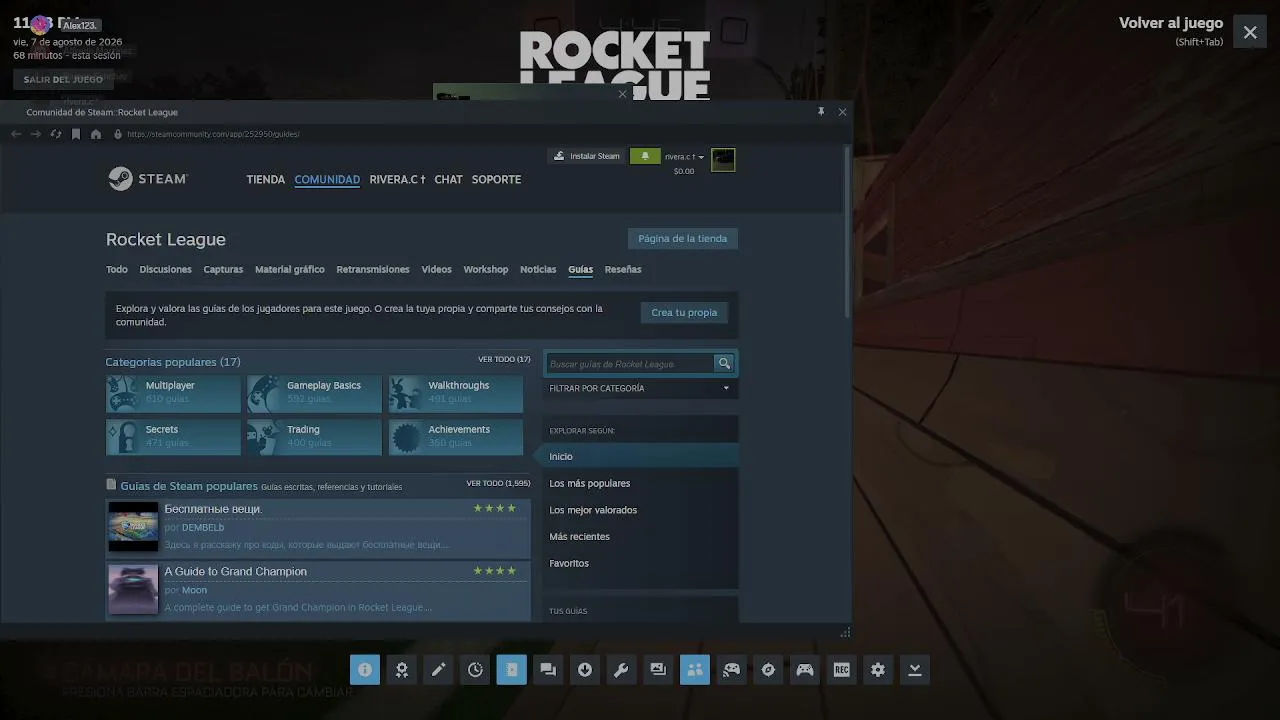Screen dimensions: 1280x720
Task: Open the notes pencil icon
Action: pos(438,670)
